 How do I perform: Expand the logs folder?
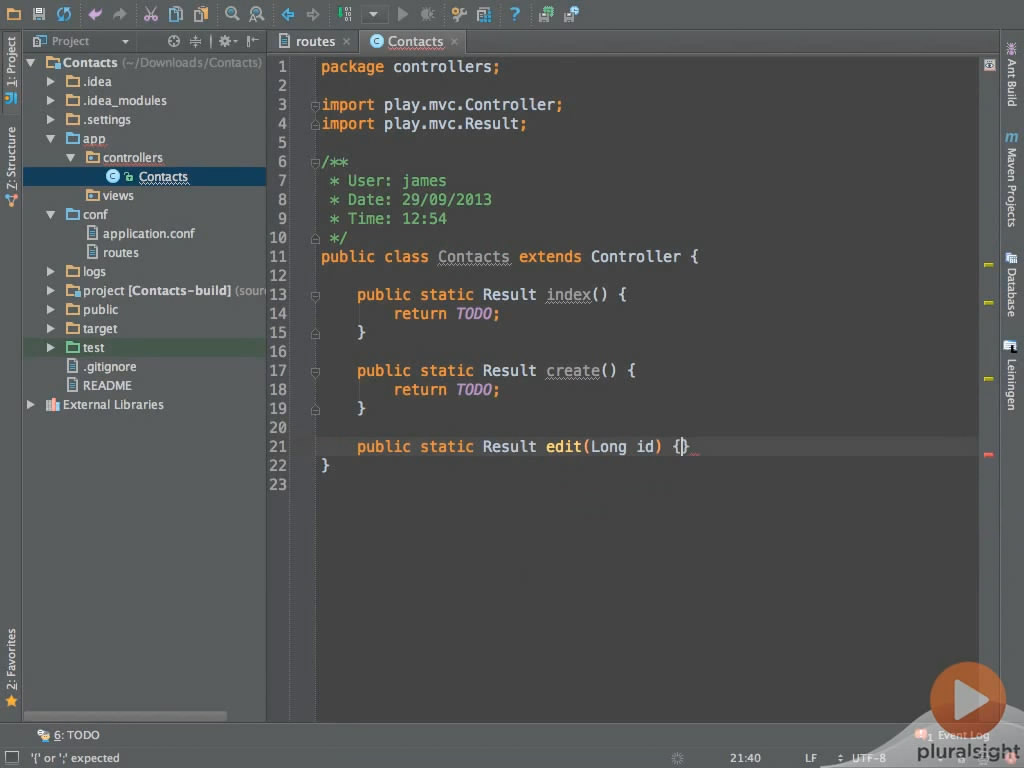pos(50,271)
